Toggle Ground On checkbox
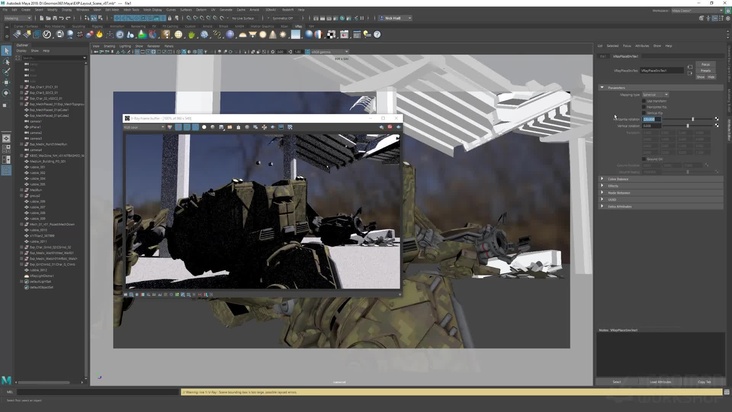Image resolution: width=732 pixels, height=412 pixels. pos(644,159)
